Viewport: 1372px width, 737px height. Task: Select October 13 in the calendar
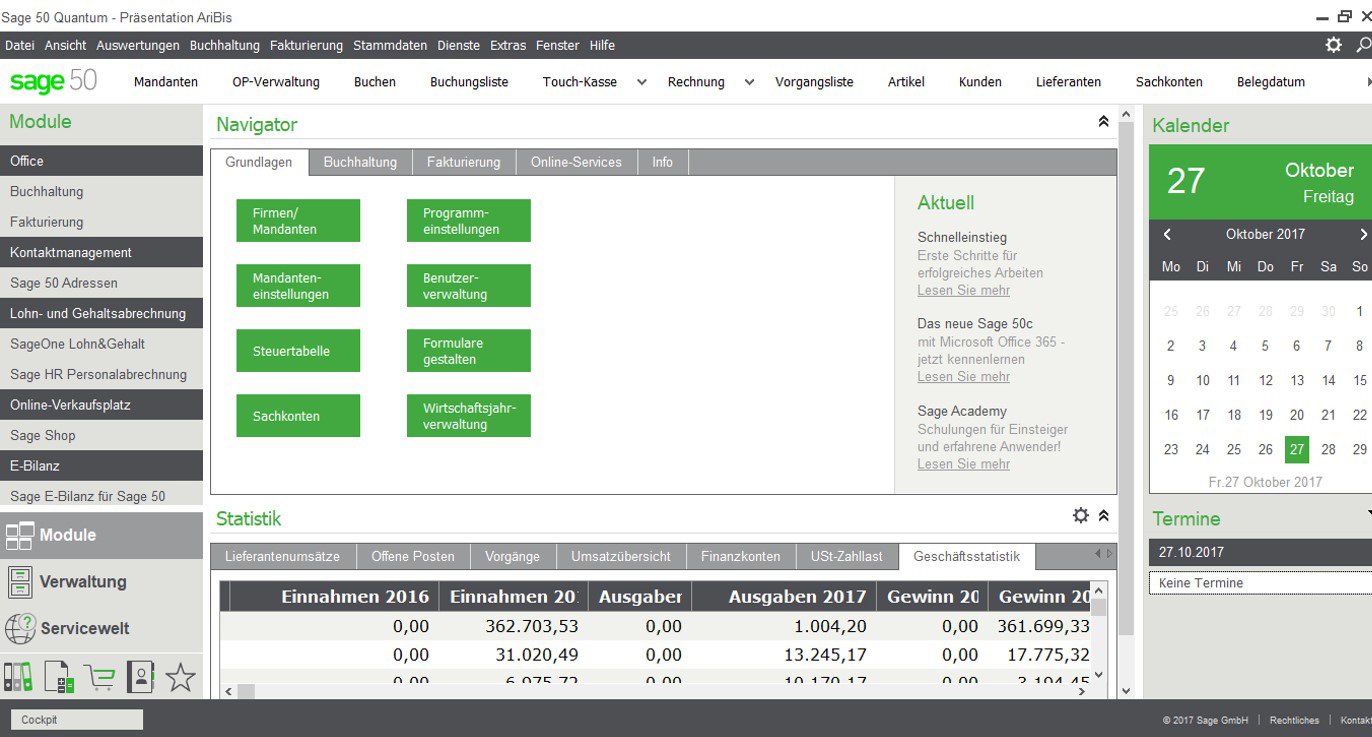pyautogui.click(x=1297, y=380)
